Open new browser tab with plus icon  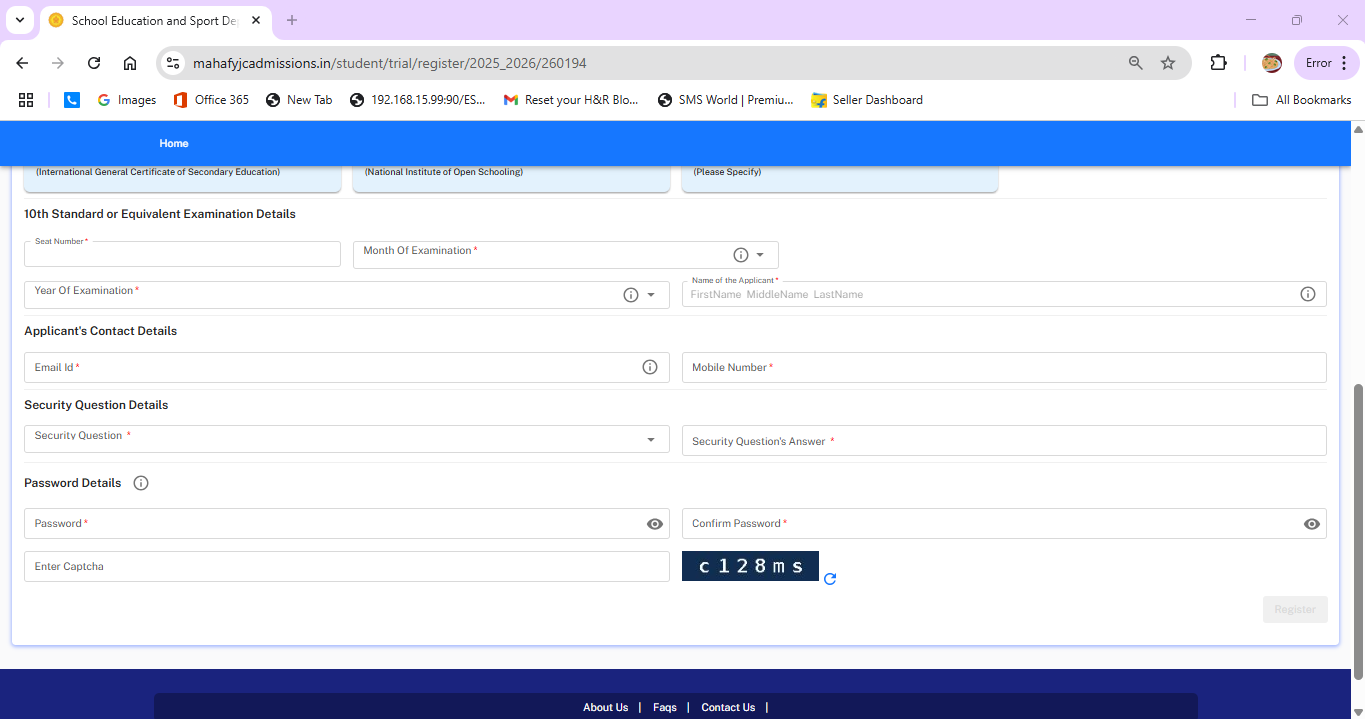pyautogui.click(x=292, y=20)
